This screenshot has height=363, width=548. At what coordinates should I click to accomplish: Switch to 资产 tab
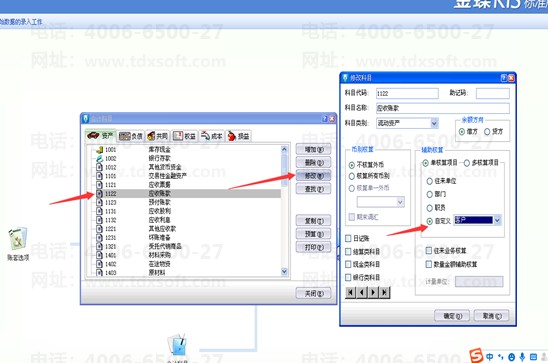pyautogui.click(x=101, y=136)
